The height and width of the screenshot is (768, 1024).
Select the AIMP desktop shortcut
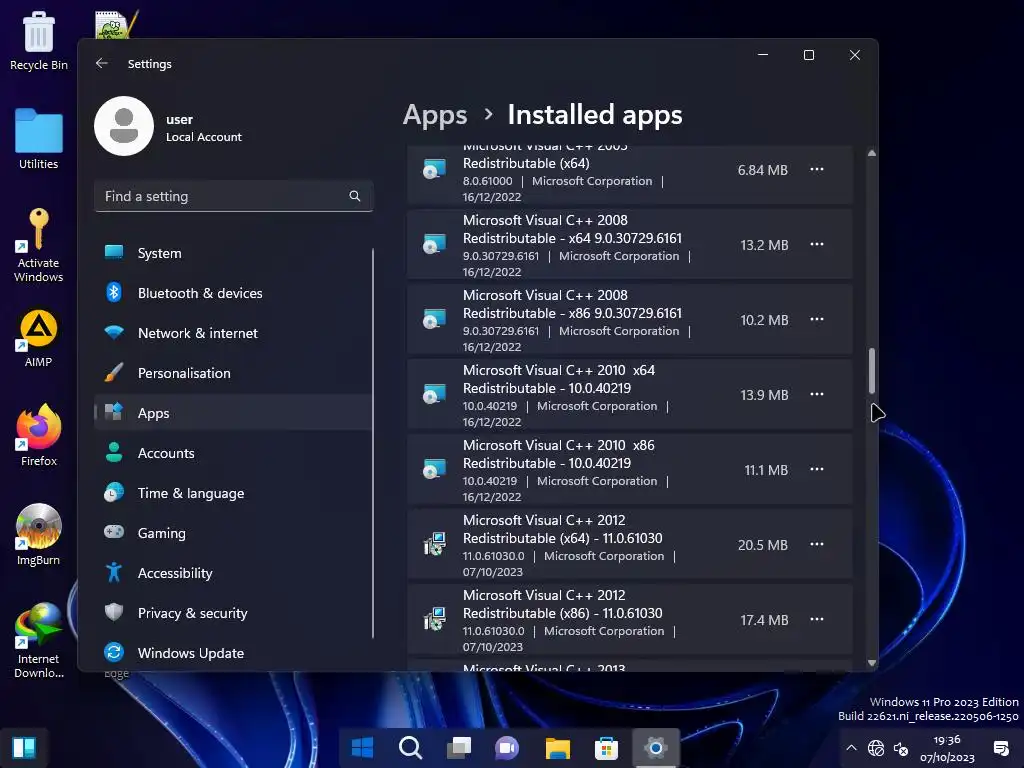(x=39, y=338)
